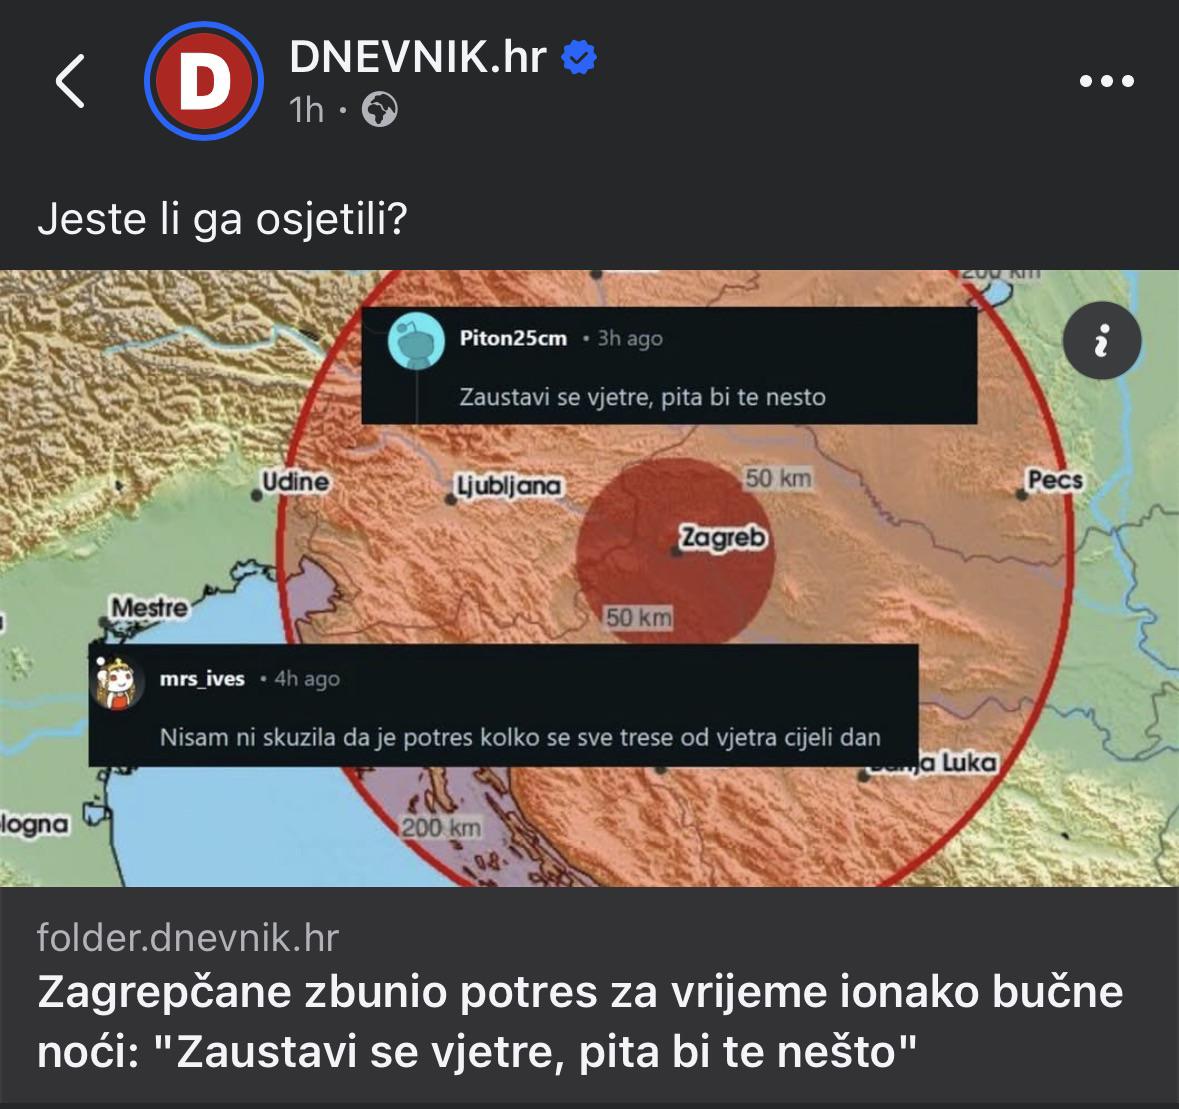Open the DNEVNIK.hr page name
Image resolution: width=1179 pixels, height=1109 pixels.
pos(417,56)
